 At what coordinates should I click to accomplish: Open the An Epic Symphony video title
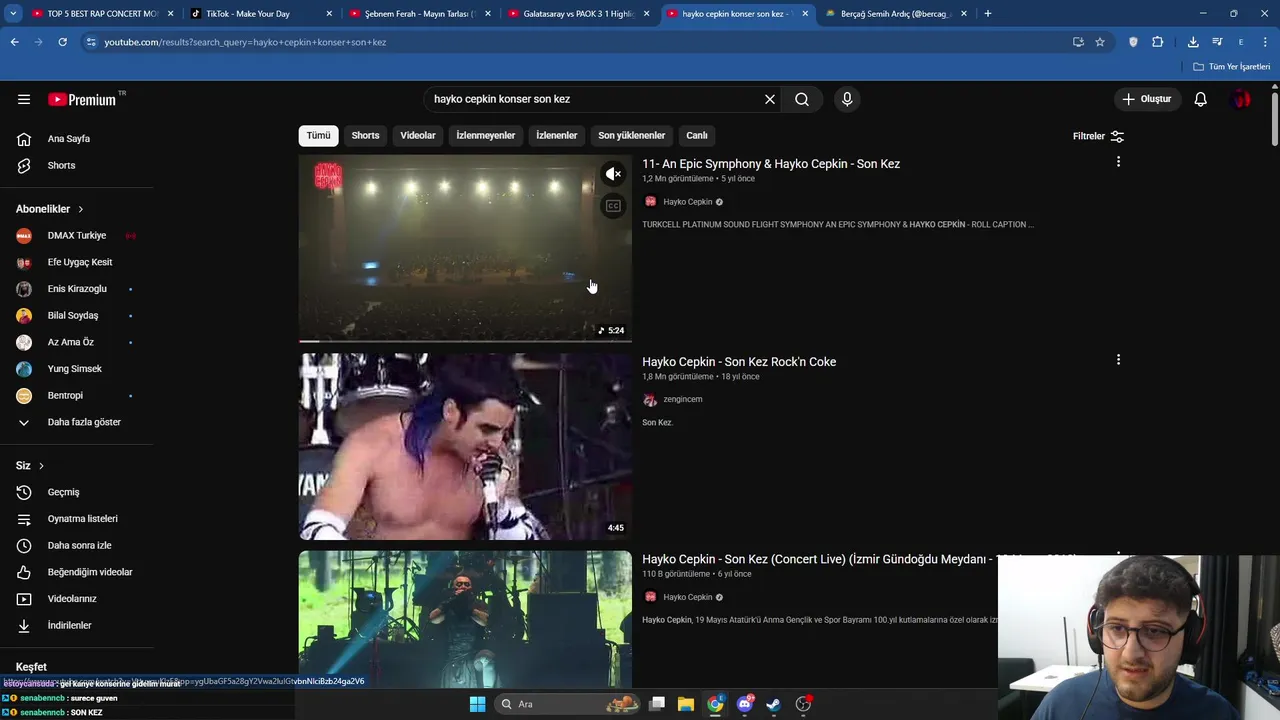tap(771, 164)
